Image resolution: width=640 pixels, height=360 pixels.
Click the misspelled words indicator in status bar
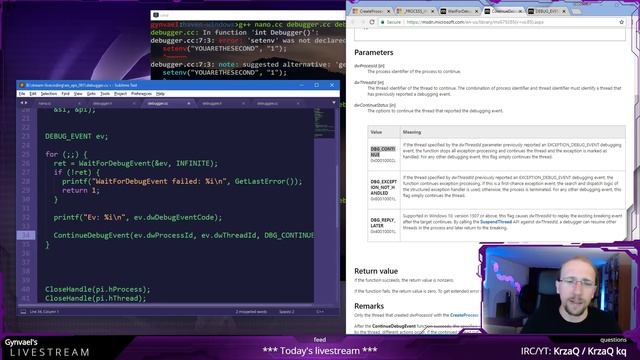click(251, 311)
